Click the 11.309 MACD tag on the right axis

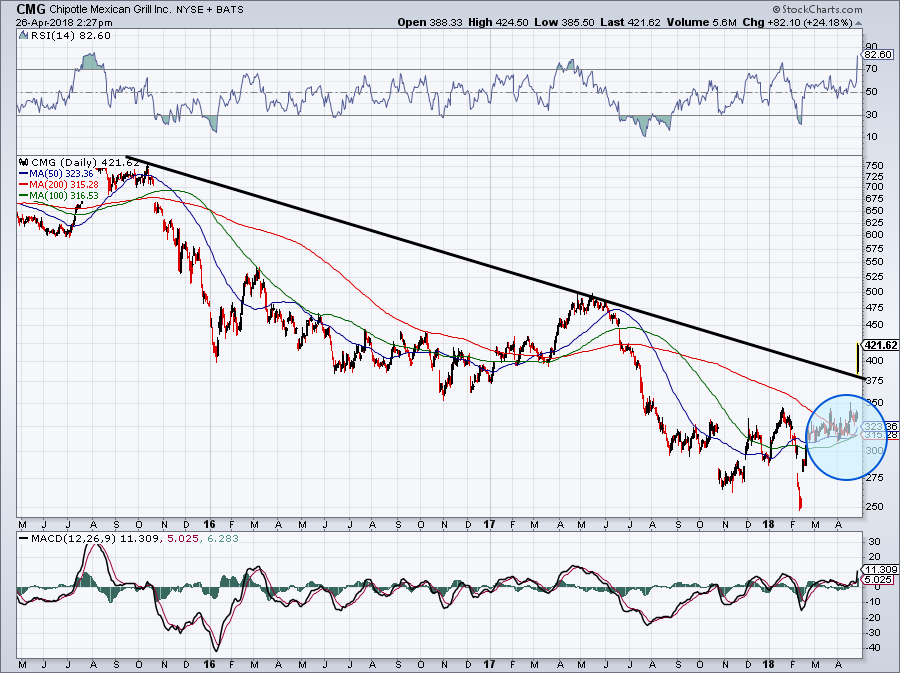pyautogui.click(x=880, y=570)
